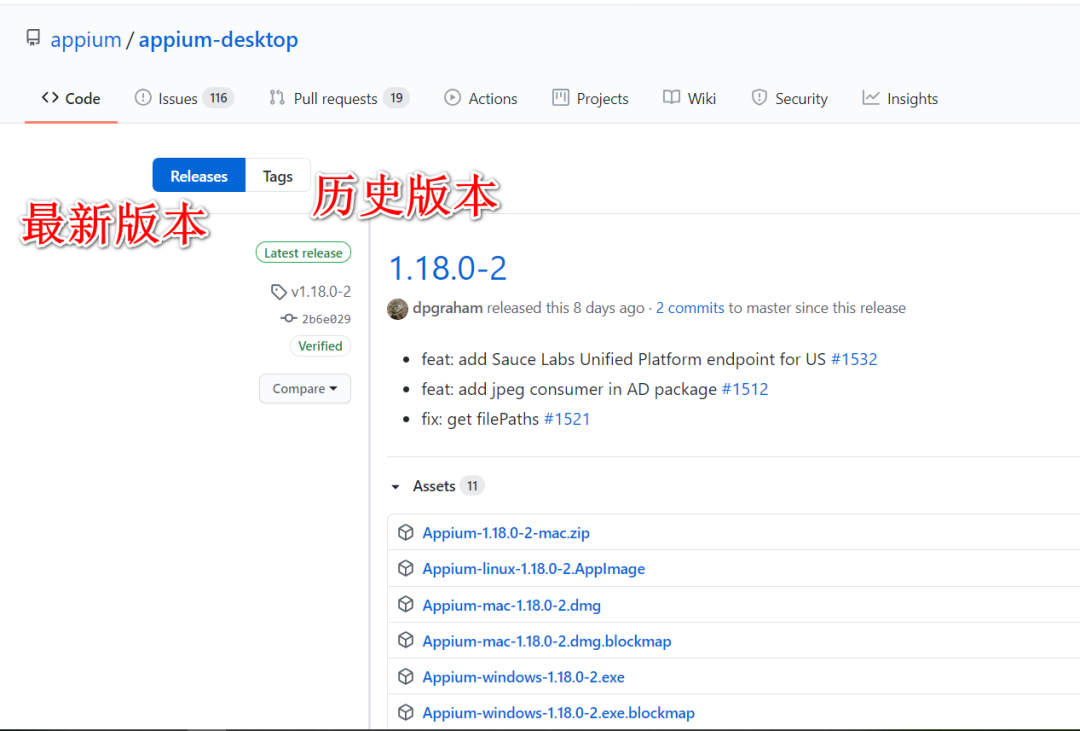Open commit 2b6e029
Screen dimensions: 1080x731
tap(326, 319)
